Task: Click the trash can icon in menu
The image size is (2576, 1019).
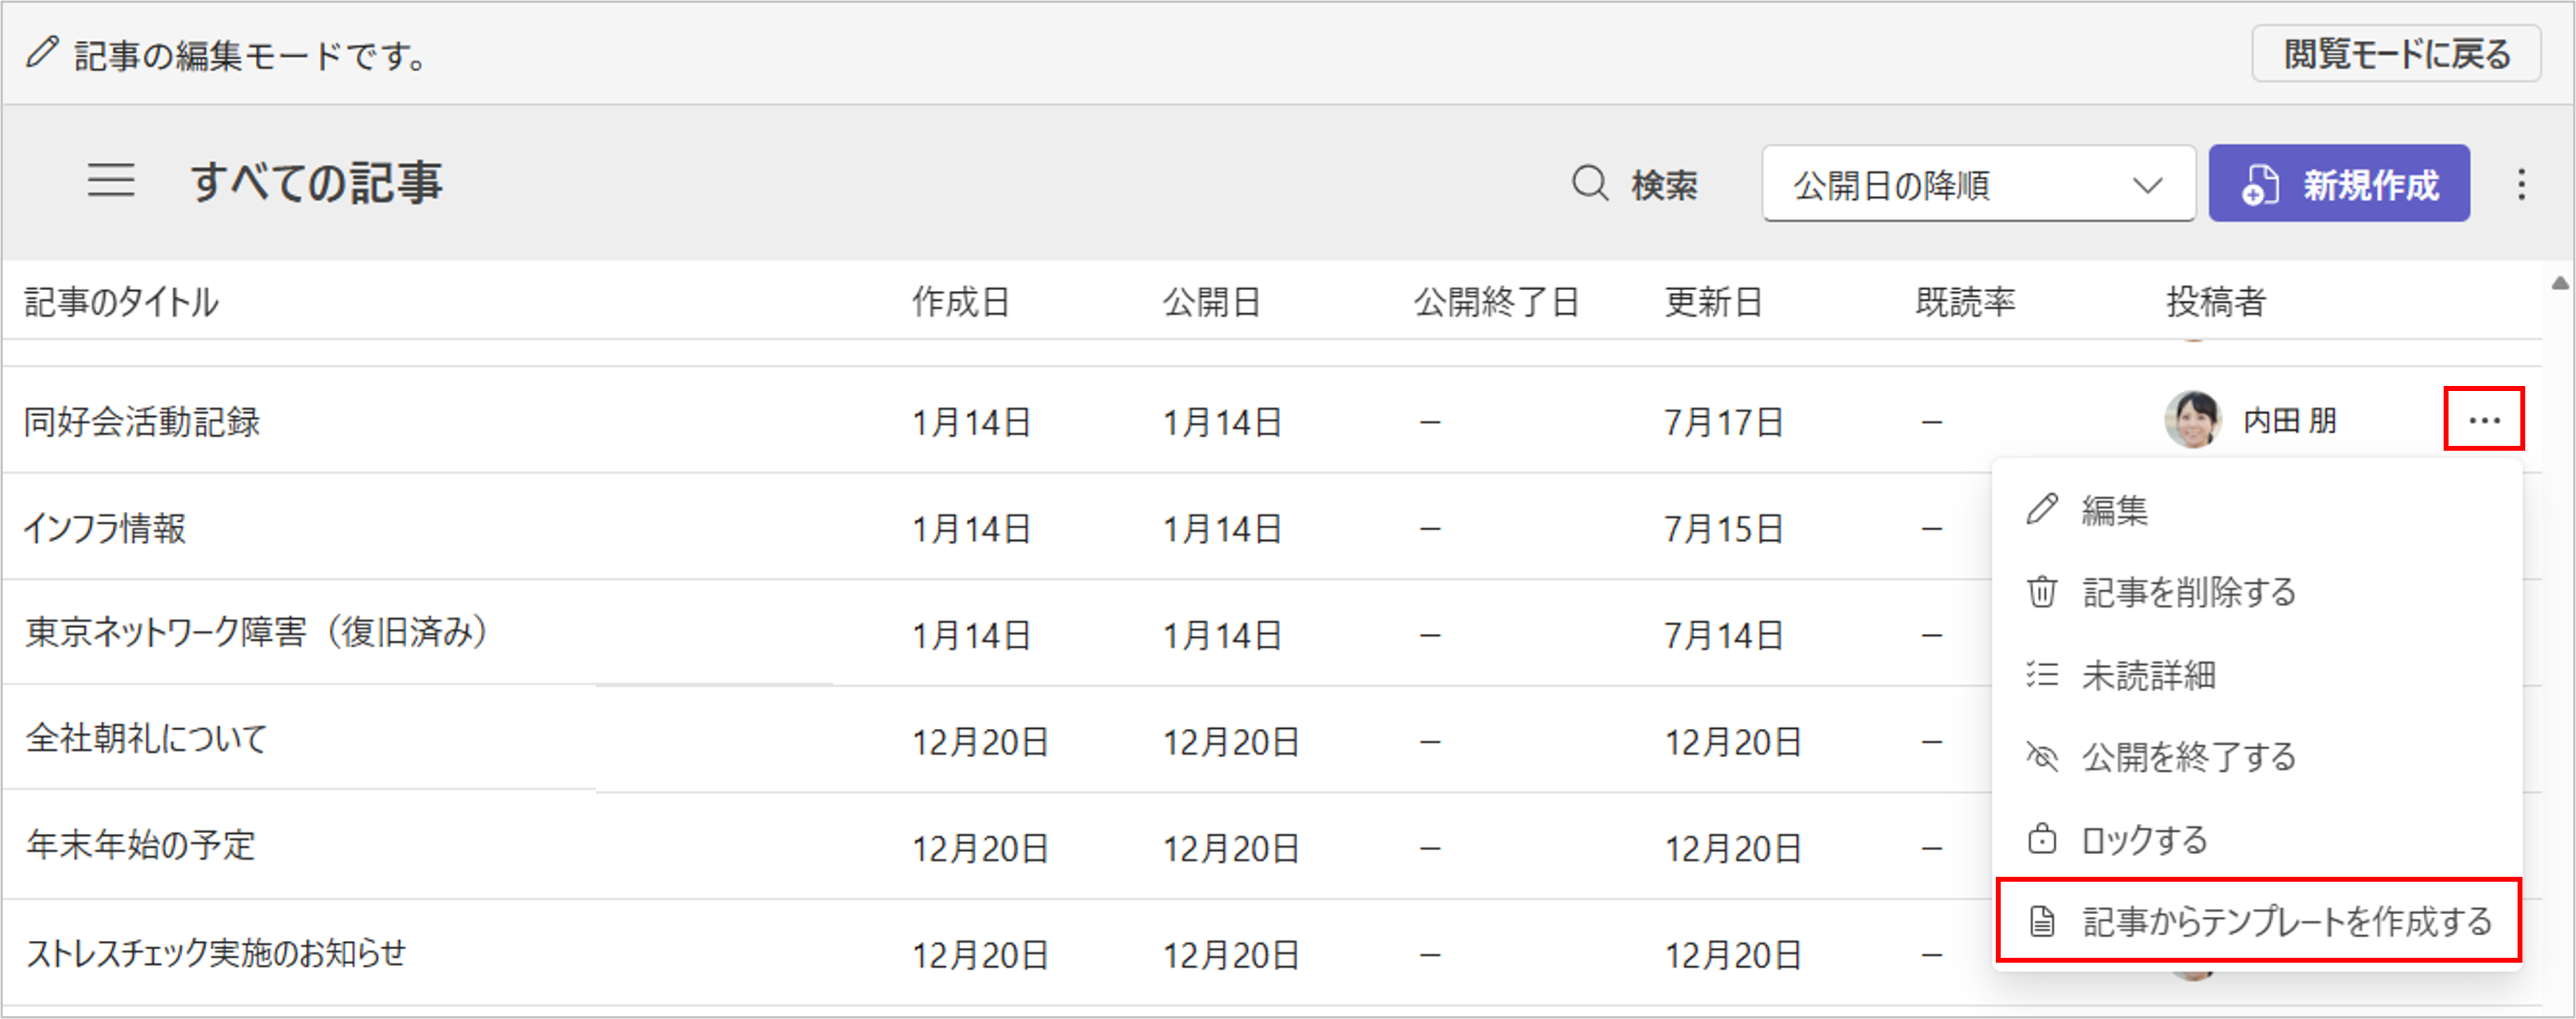Action: point(2042,592)
